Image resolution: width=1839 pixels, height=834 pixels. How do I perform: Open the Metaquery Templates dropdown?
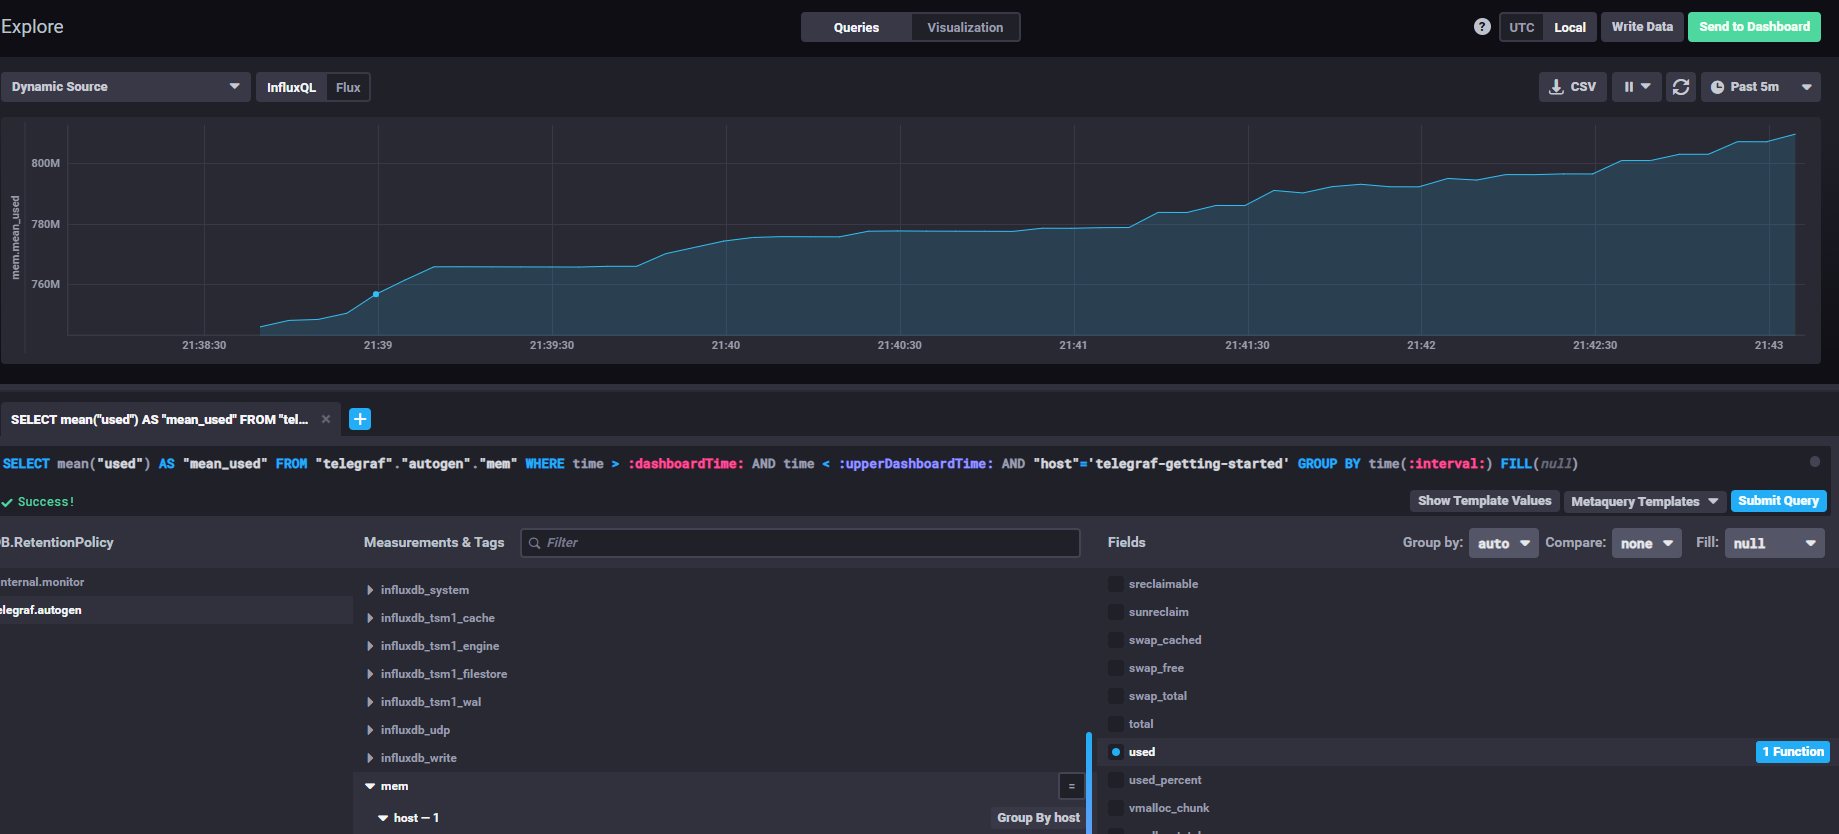1644,501
